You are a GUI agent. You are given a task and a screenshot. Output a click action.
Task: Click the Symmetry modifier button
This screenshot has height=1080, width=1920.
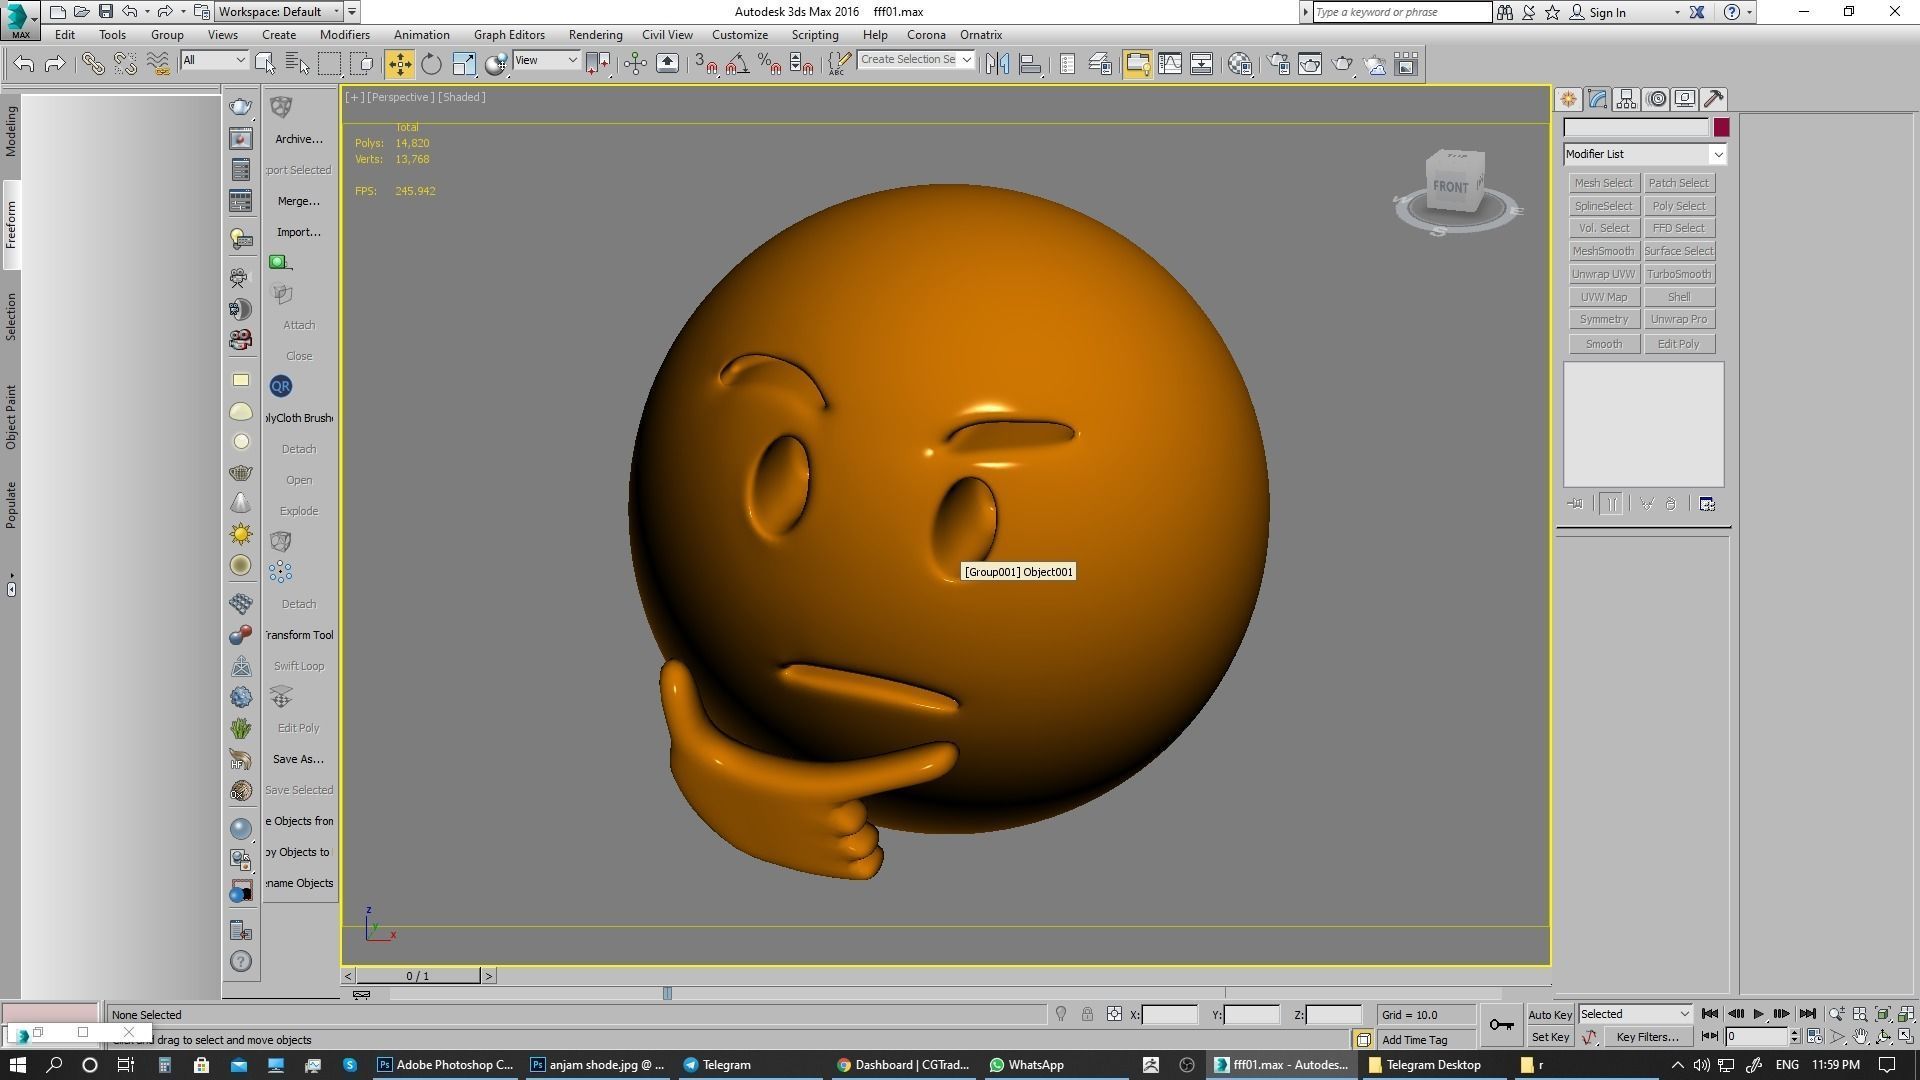click(1603, 319)
